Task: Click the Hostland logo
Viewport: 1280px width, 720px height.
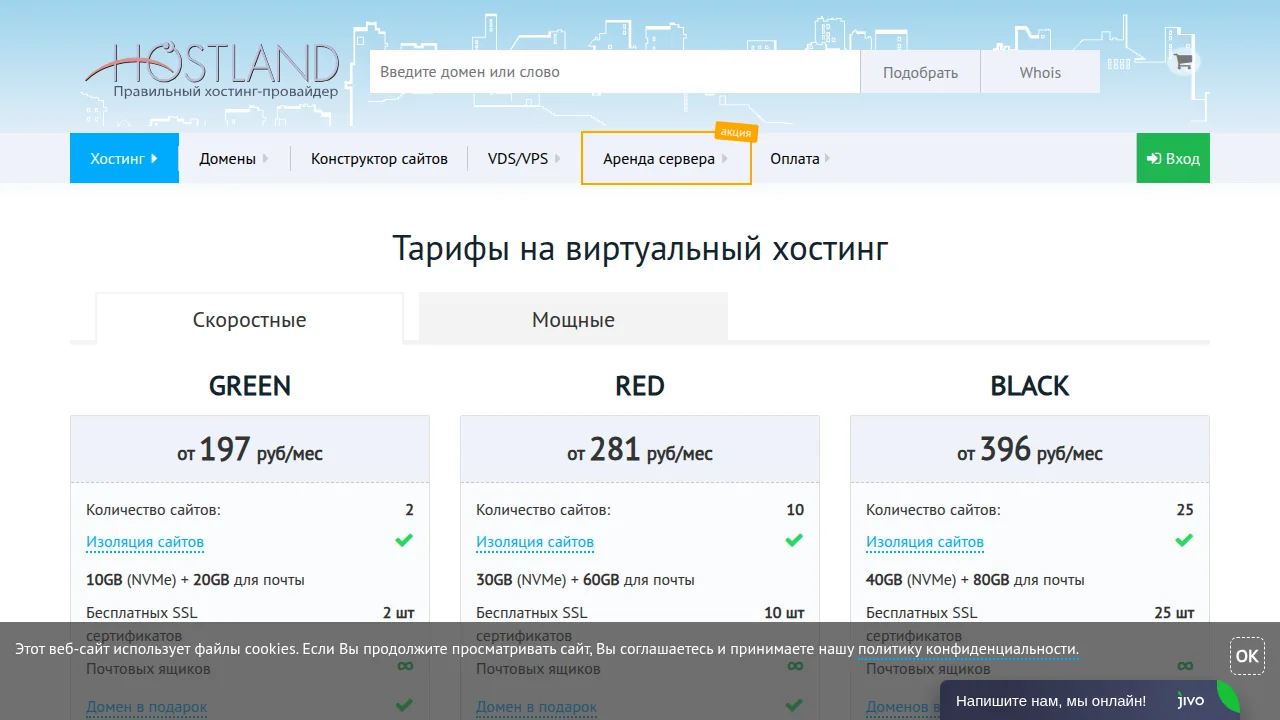Action: pos(212,70)
